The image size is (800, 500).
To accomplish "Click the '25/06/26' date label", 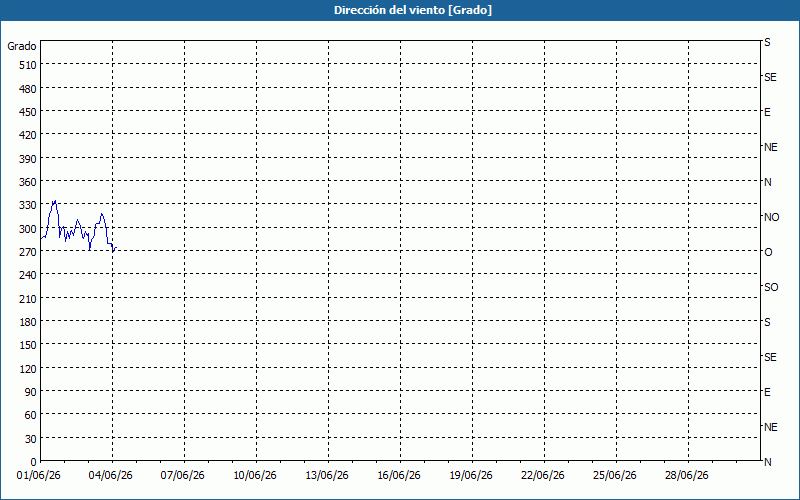I will (x=615, y=476).
